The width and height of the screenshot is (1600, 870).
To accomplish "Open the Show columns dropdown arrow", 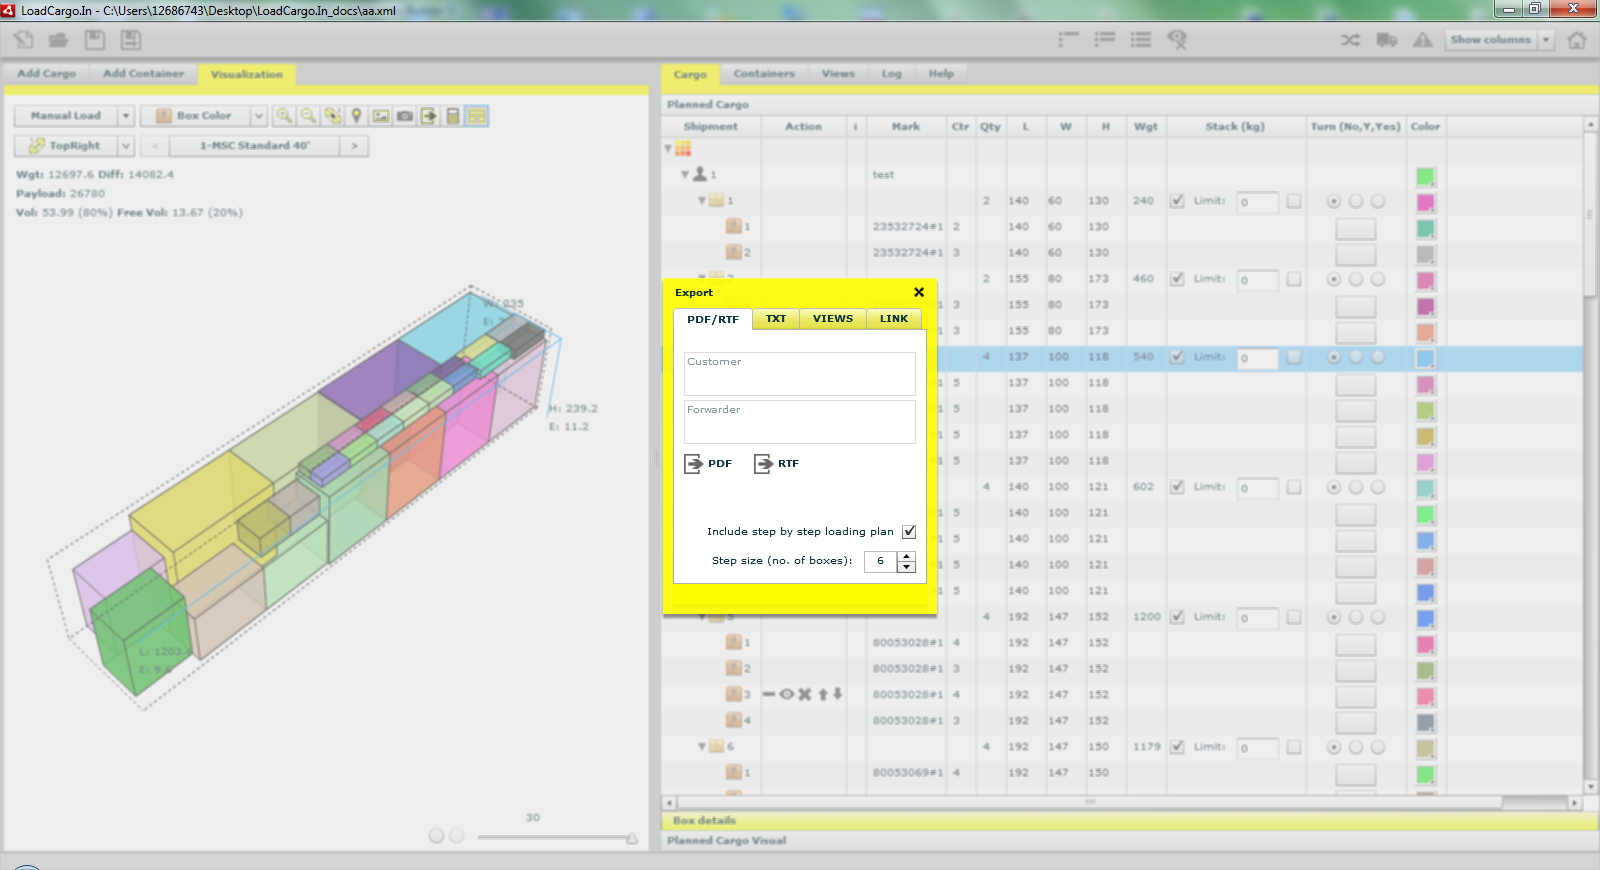I will click(1546, 40).
